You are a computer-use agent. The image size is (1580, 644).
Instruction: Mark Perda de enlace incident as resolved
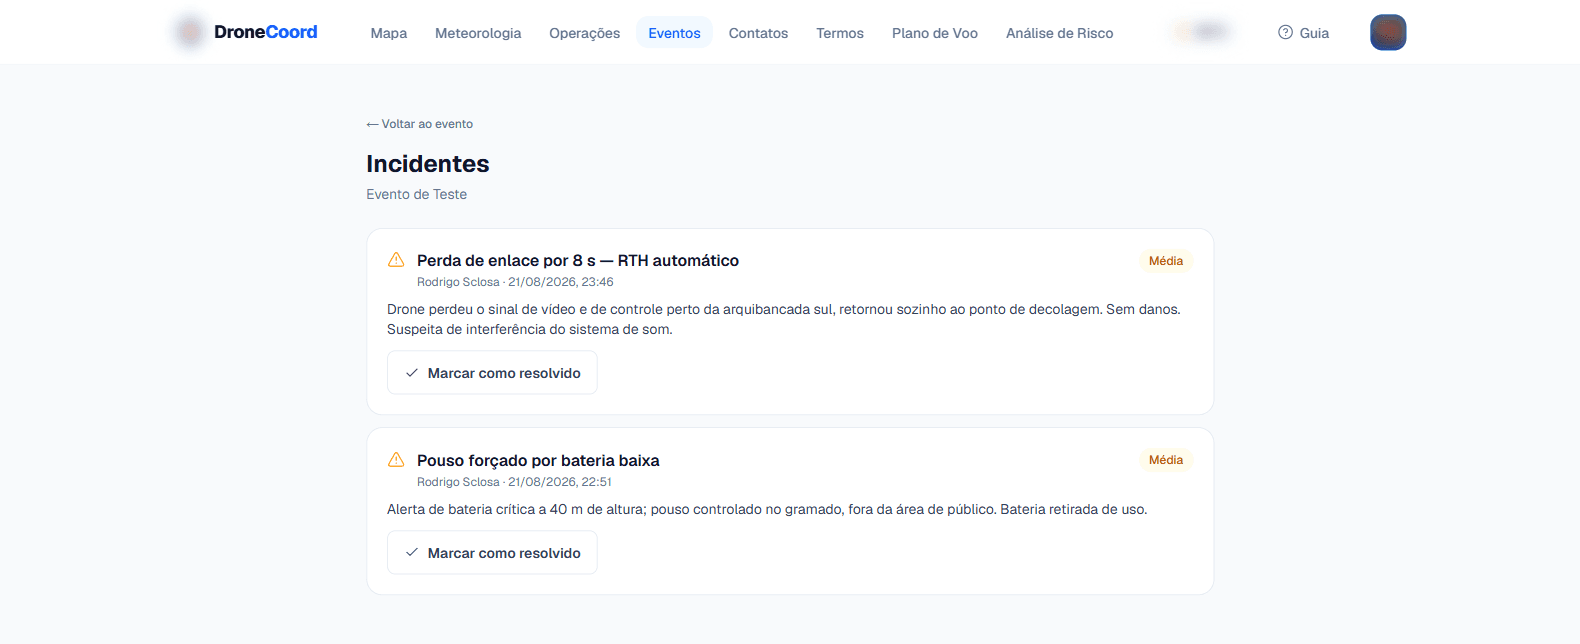(492, 373)
